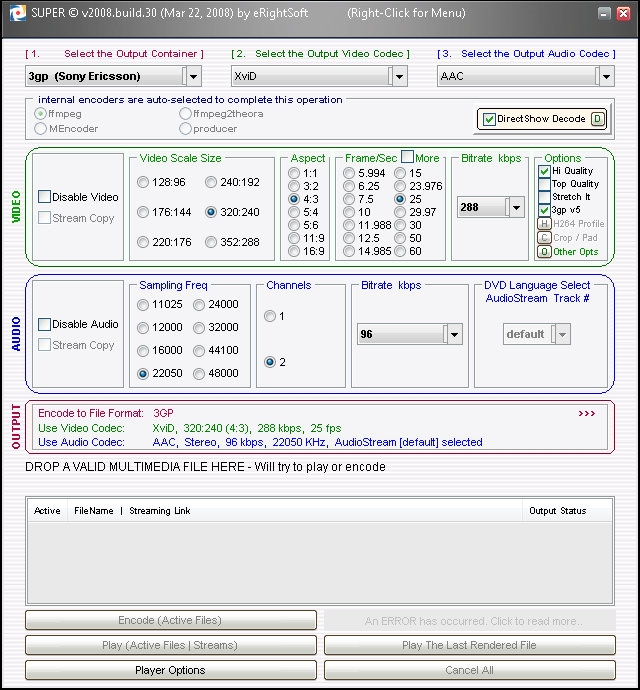Screen dimensions: 640x690
Task: Open the Output Video Codec dropdown
Action: 399,76
